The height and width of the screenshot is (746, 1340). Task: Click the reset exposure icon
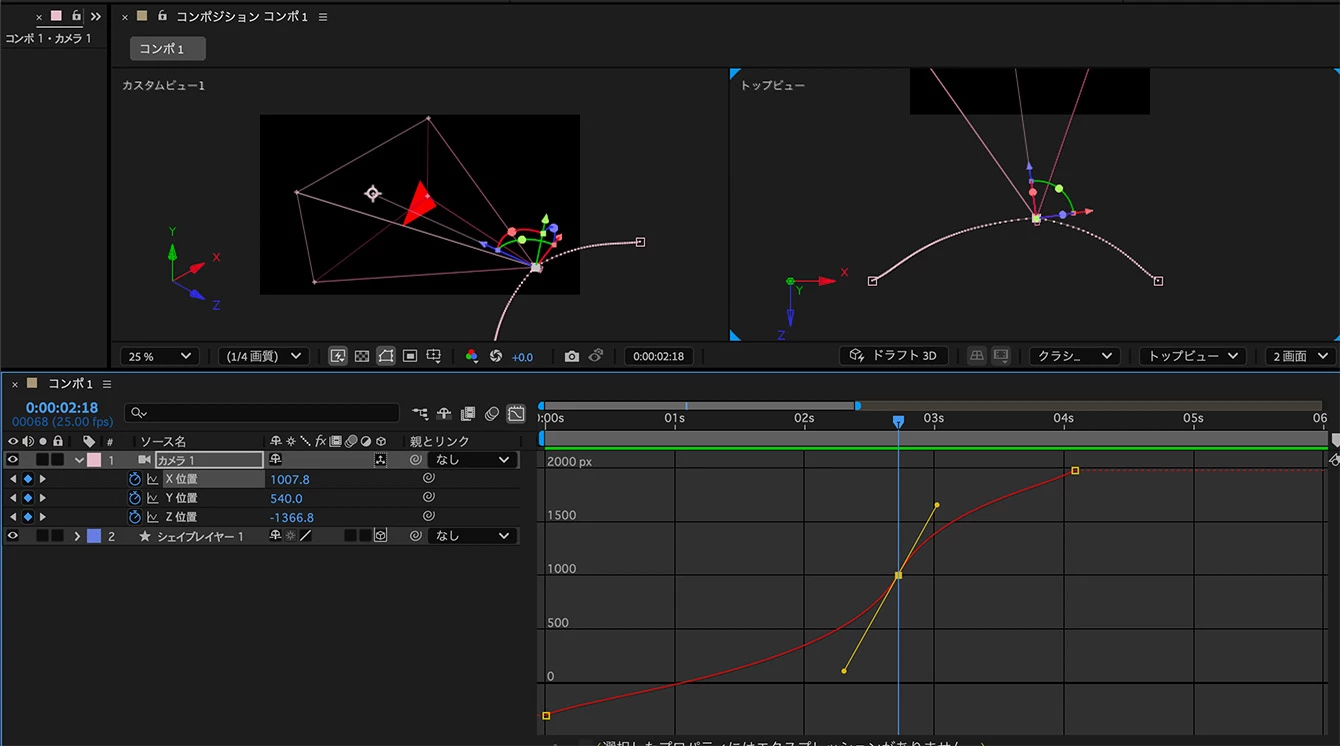click(x=496, y=356)
